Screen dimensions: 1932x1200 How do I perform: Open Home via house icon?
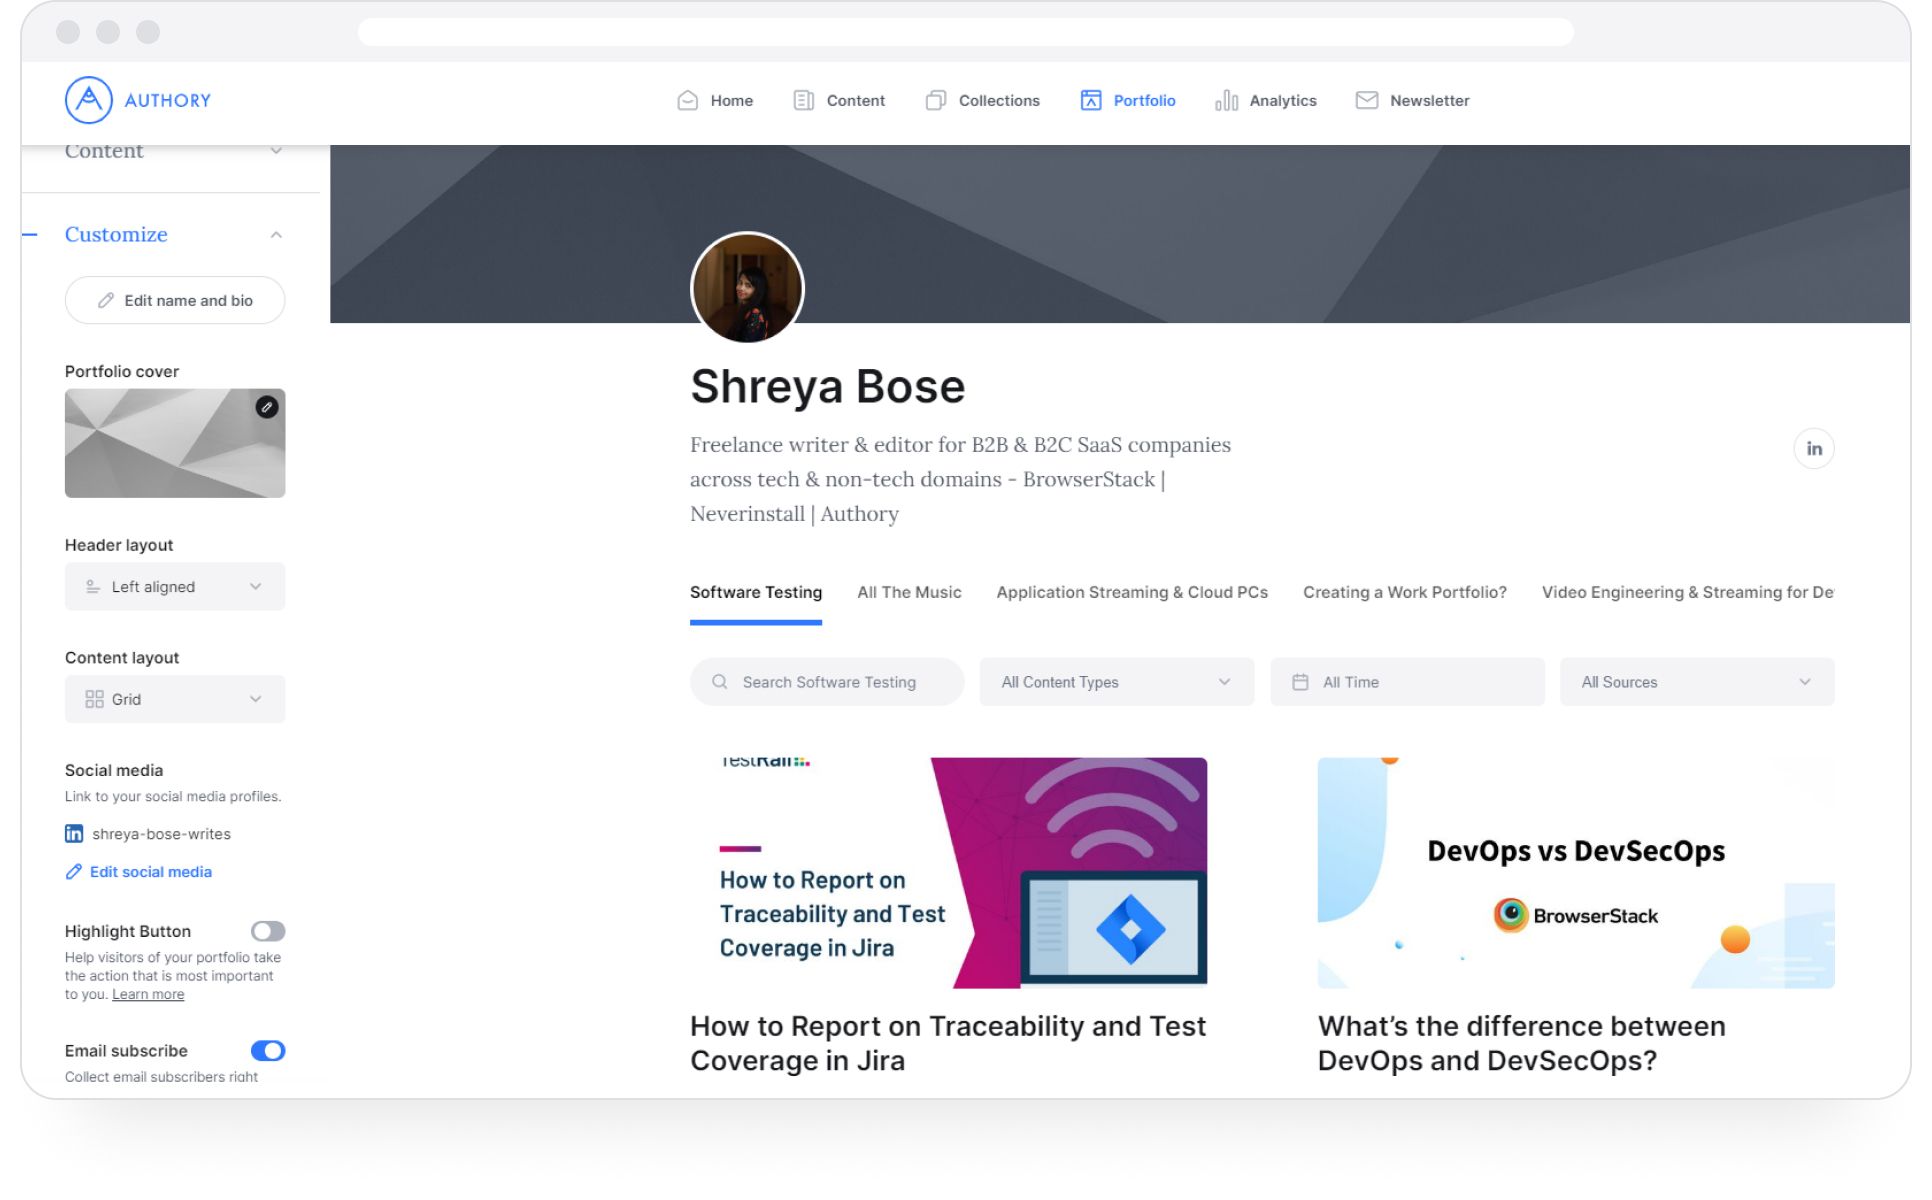pos(687,100)
